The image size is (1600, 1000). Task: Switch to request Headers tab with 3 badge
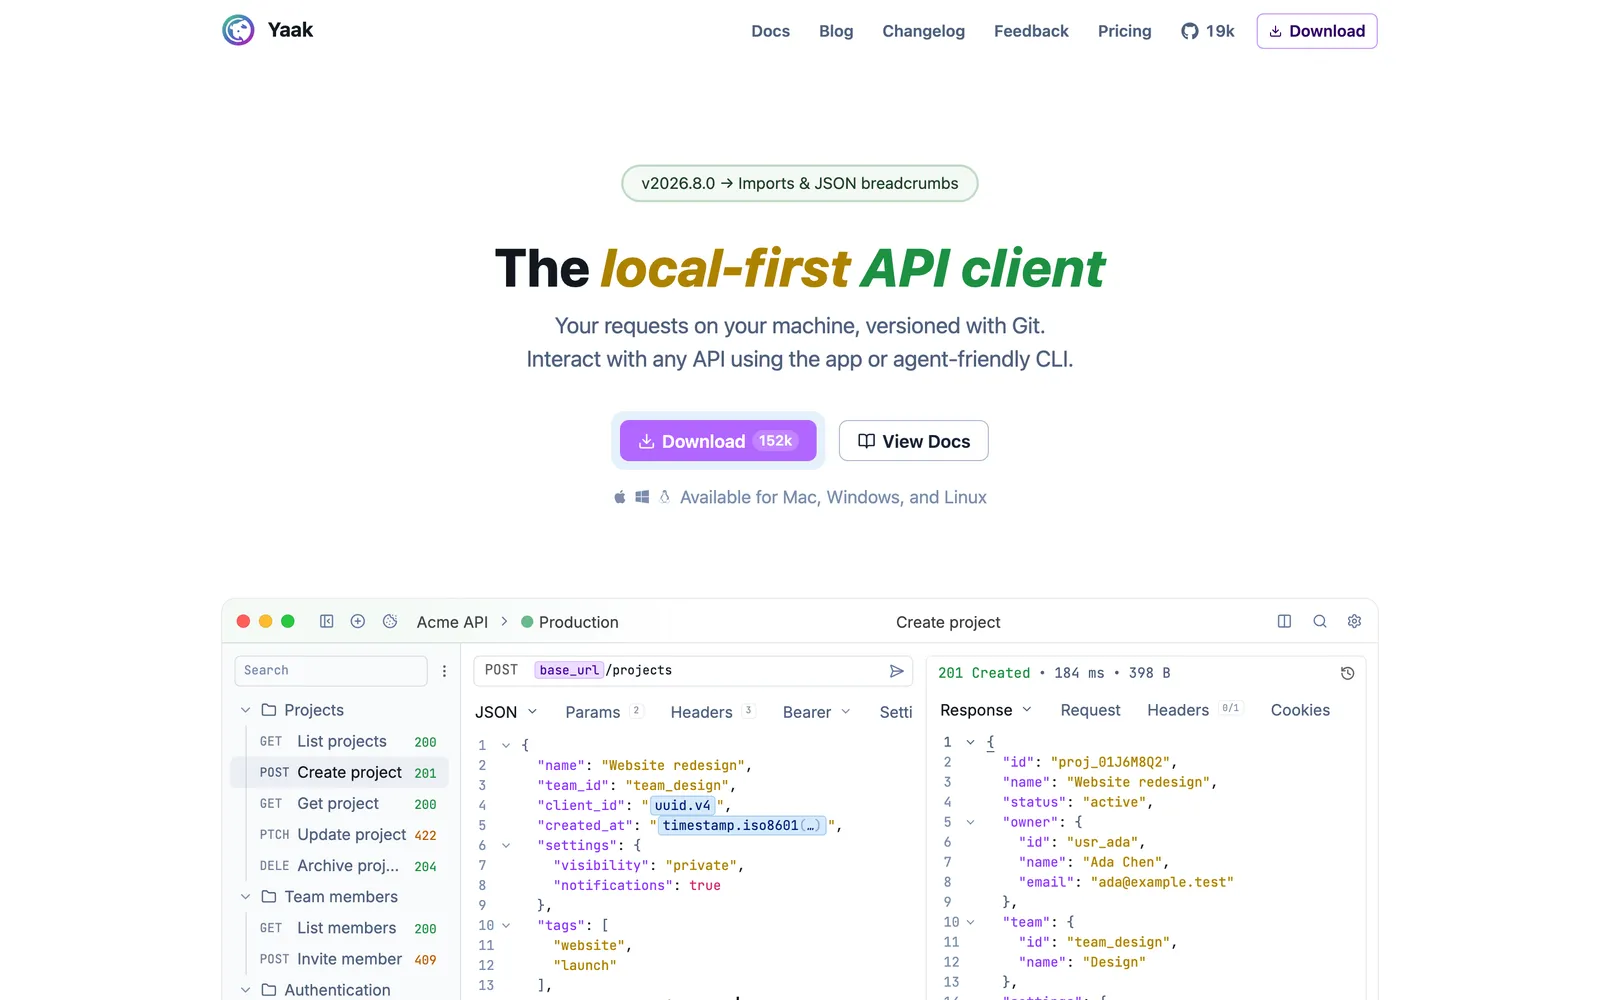[x=712, y=712]
